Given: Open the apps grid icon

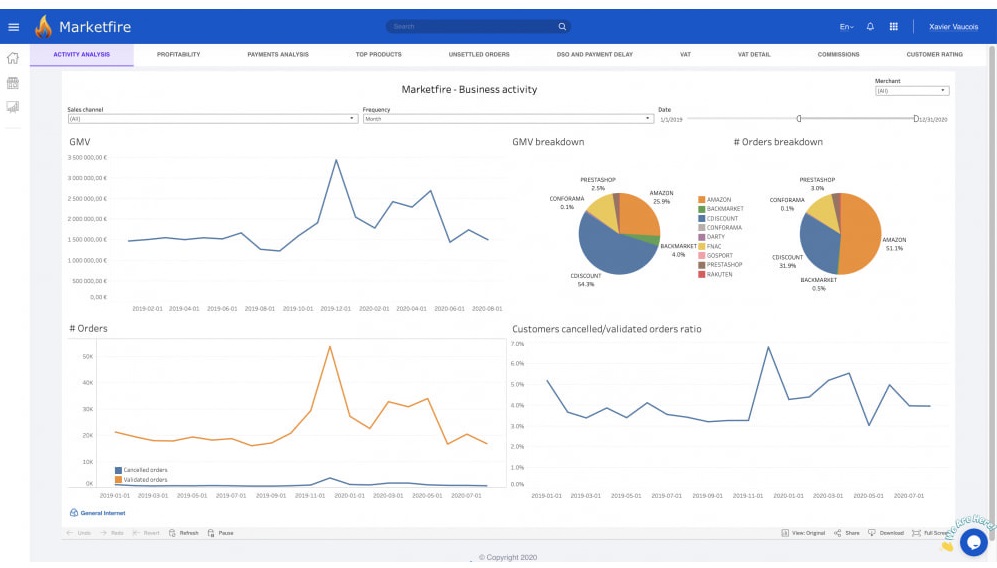Looking at the screenshot, I should point(893,27).
